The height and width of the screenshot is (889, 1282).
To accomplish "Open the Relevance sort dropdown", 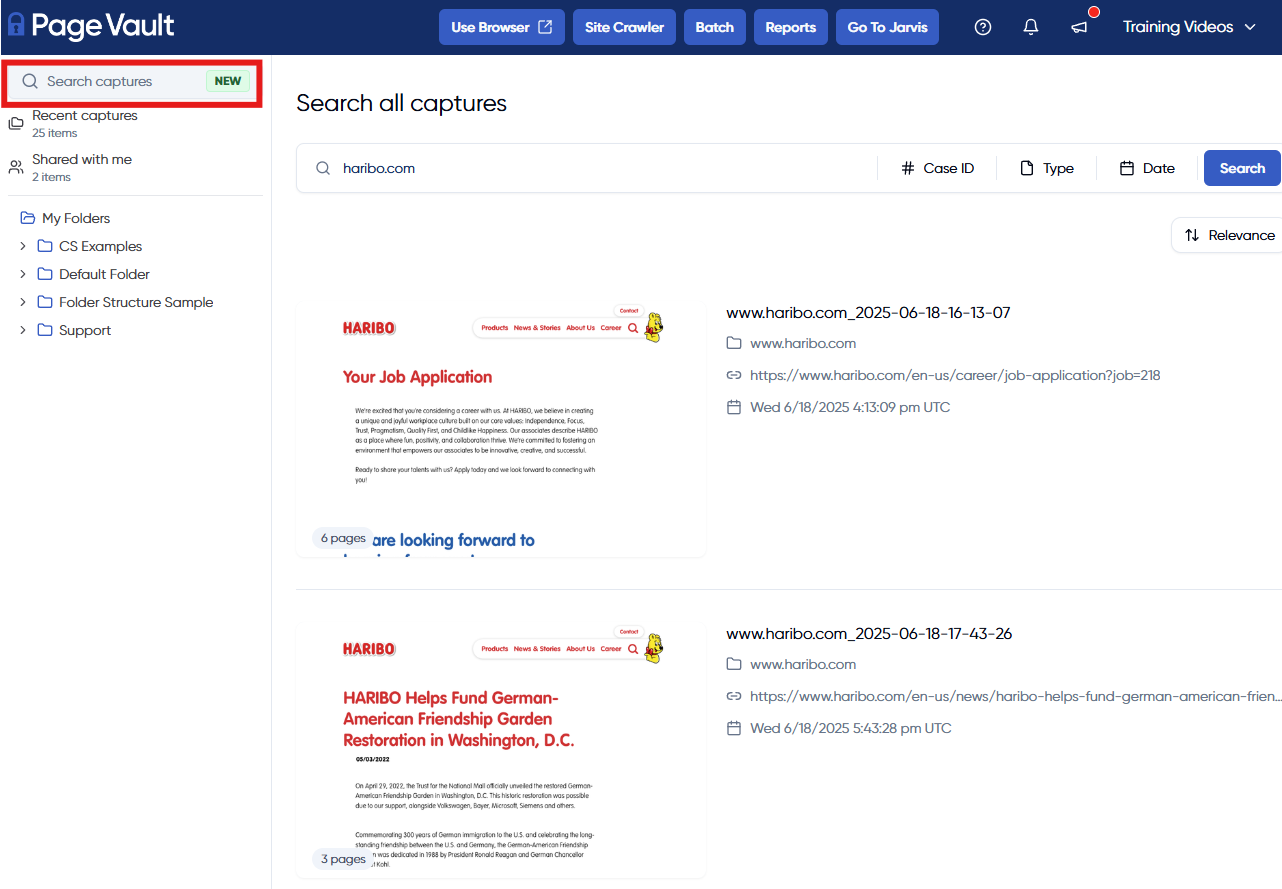I will coord(1229,235).
